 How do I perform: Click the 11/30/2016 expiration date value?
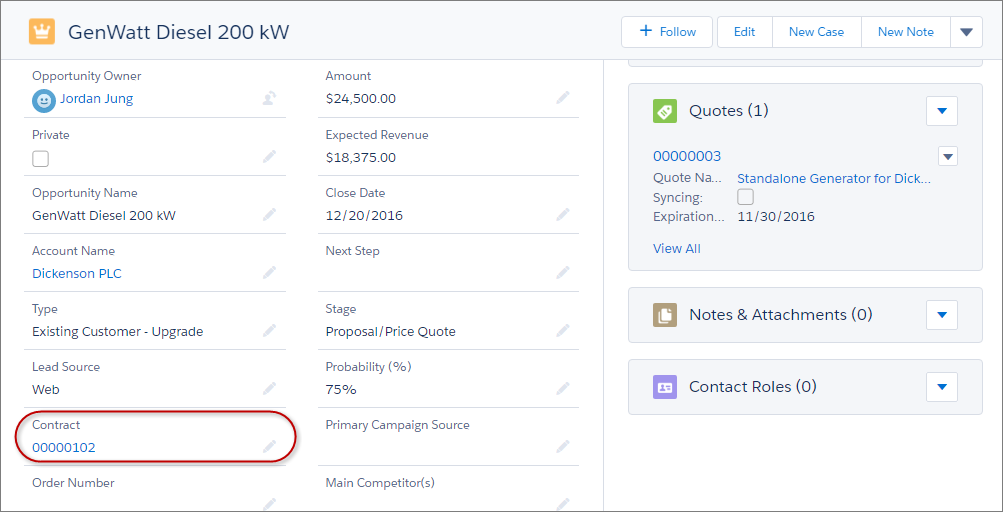(x=776, y=216)
